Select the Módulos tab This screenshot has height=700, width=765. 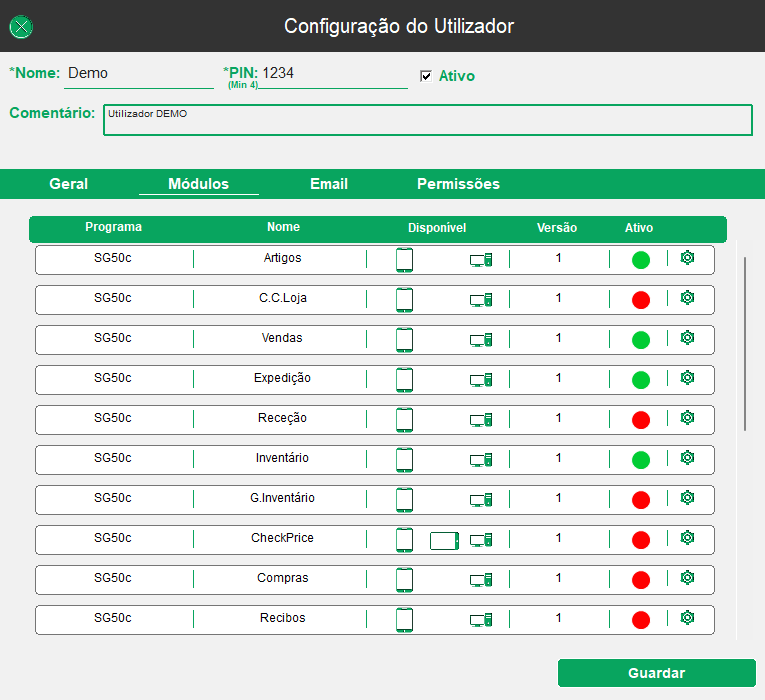click(x=199, y=184)
